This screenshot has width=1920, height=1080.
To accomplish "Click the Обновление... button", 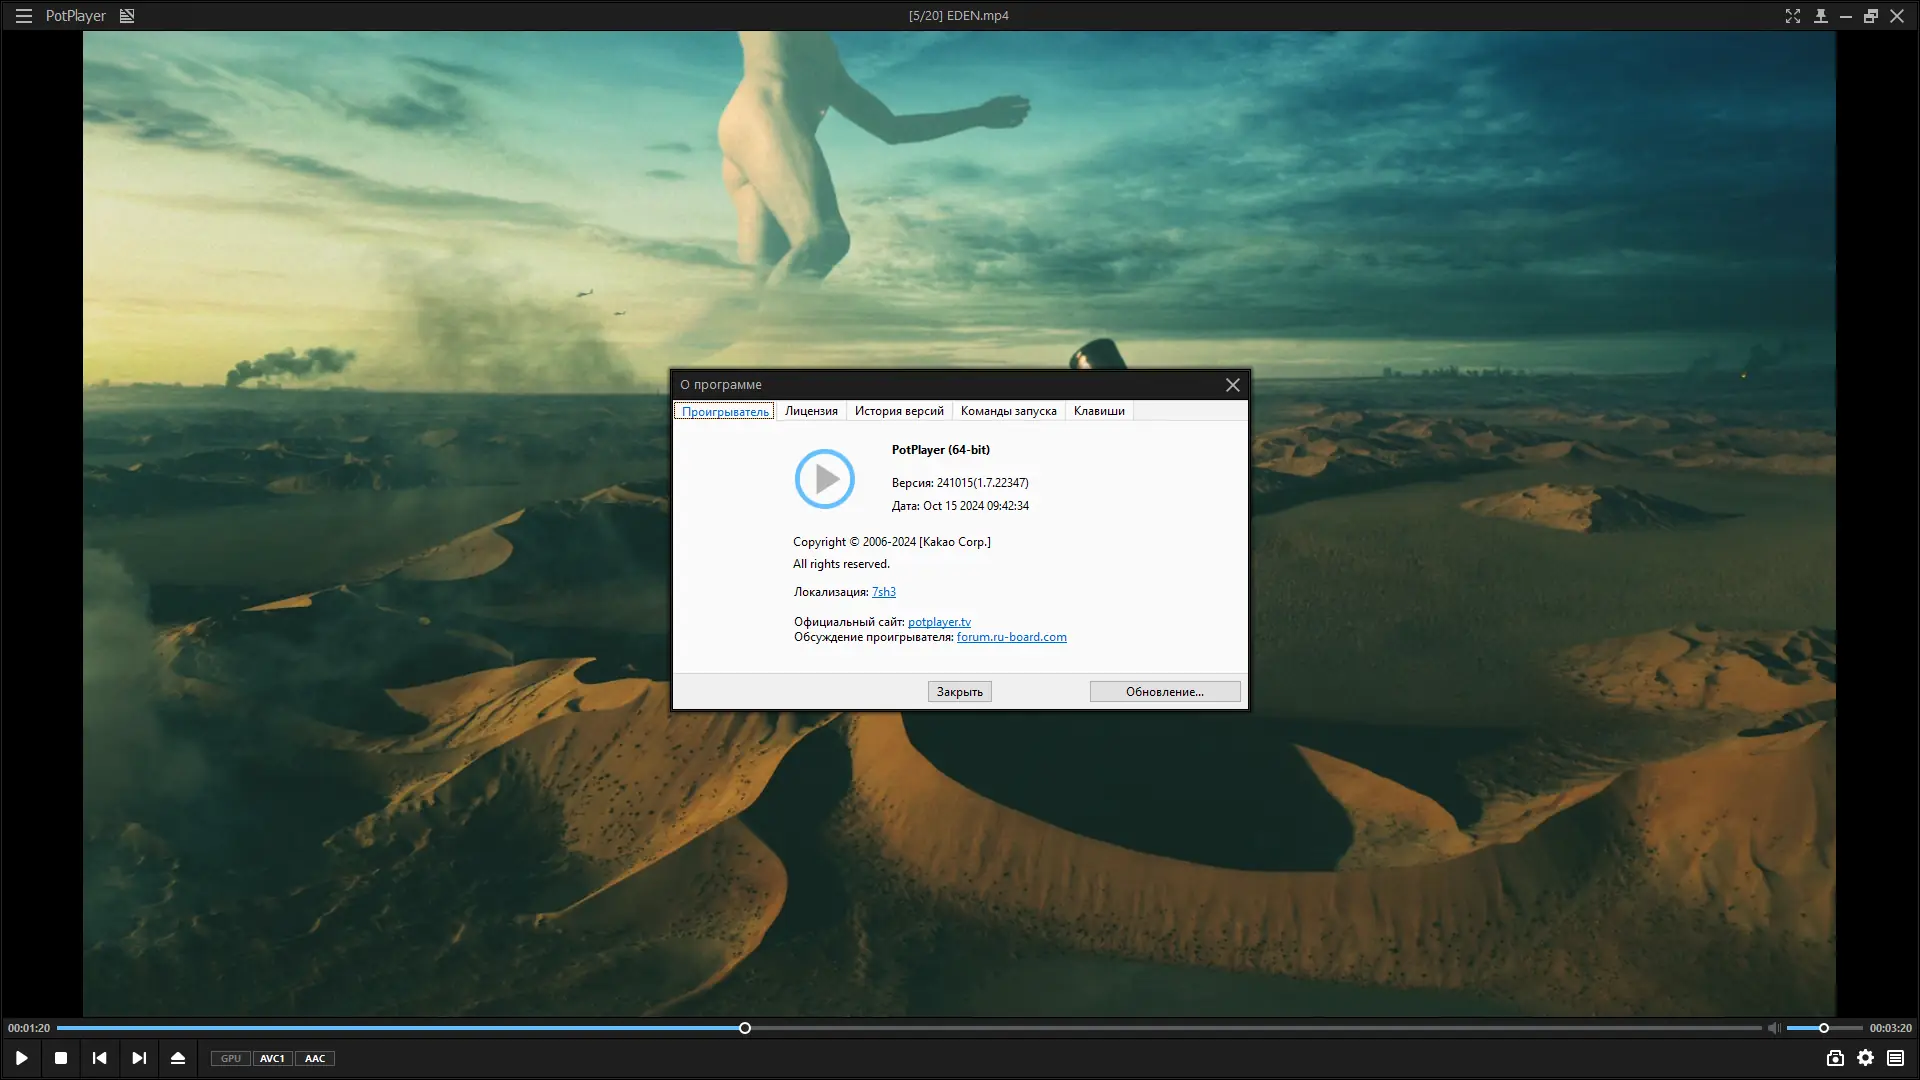I will point(1164,692).
